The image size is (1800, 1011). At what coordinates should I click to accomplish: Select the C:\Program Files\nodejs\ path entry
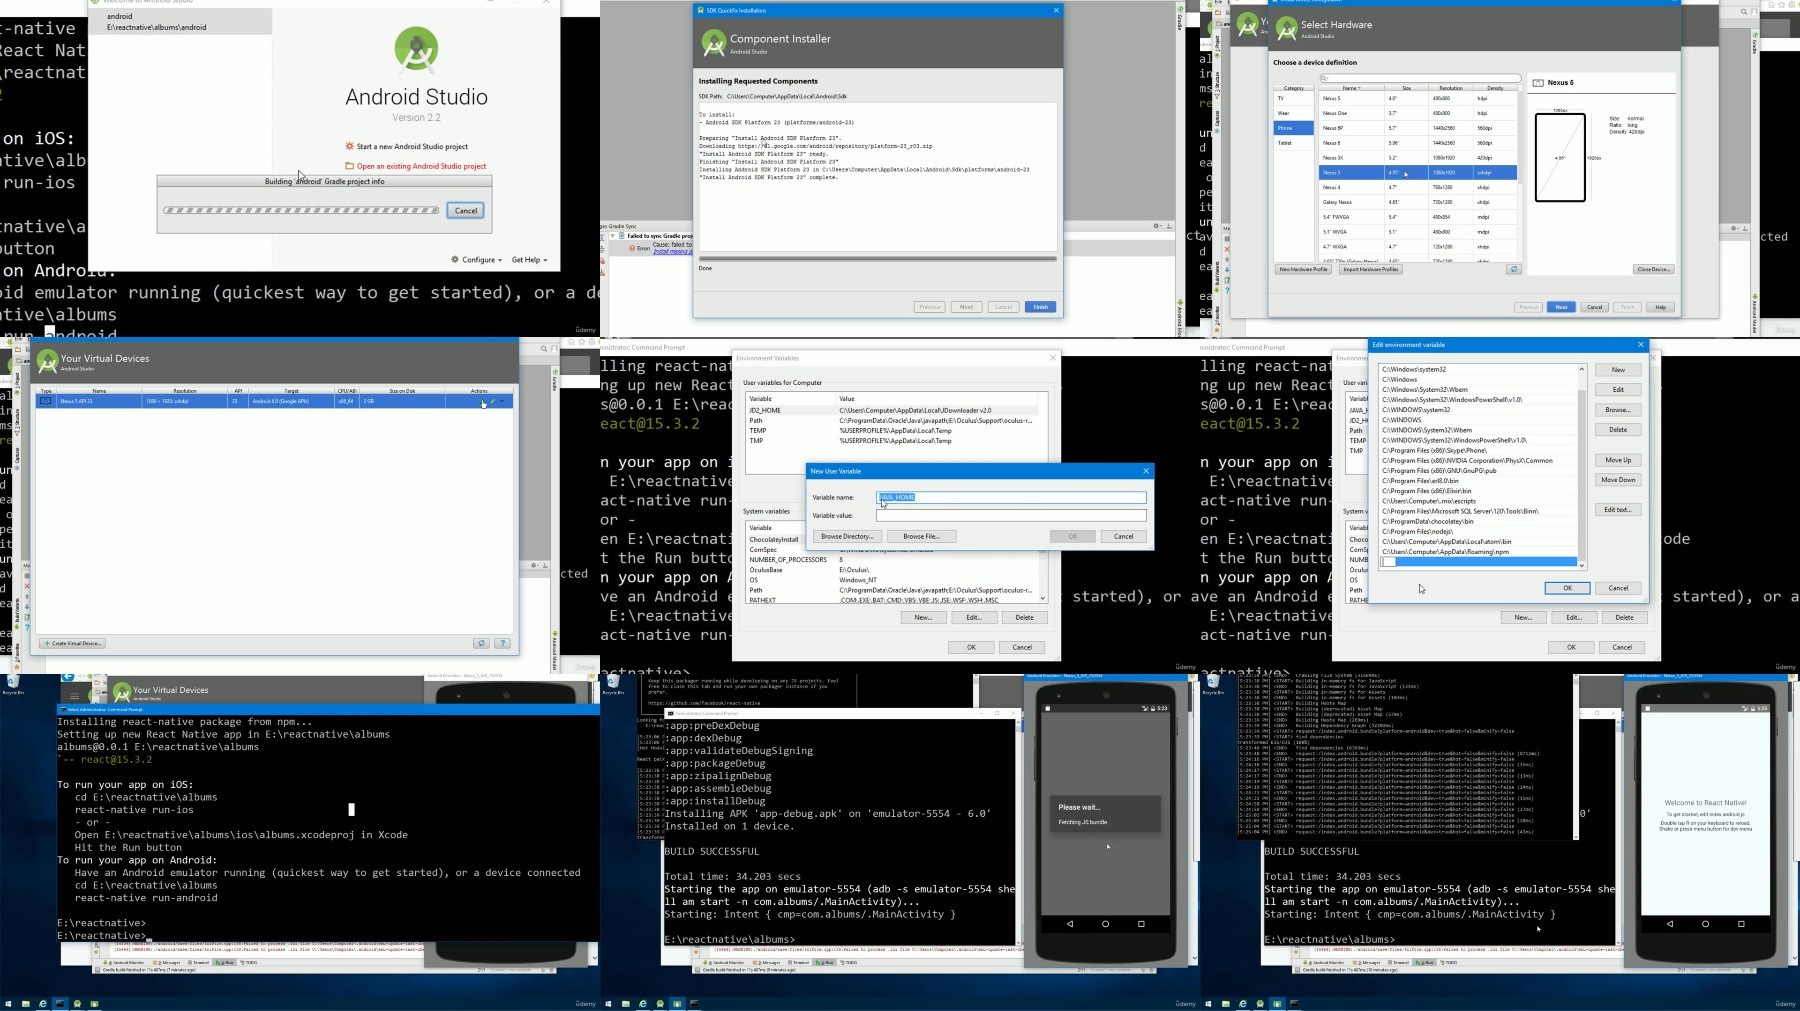pos(1479,531)
